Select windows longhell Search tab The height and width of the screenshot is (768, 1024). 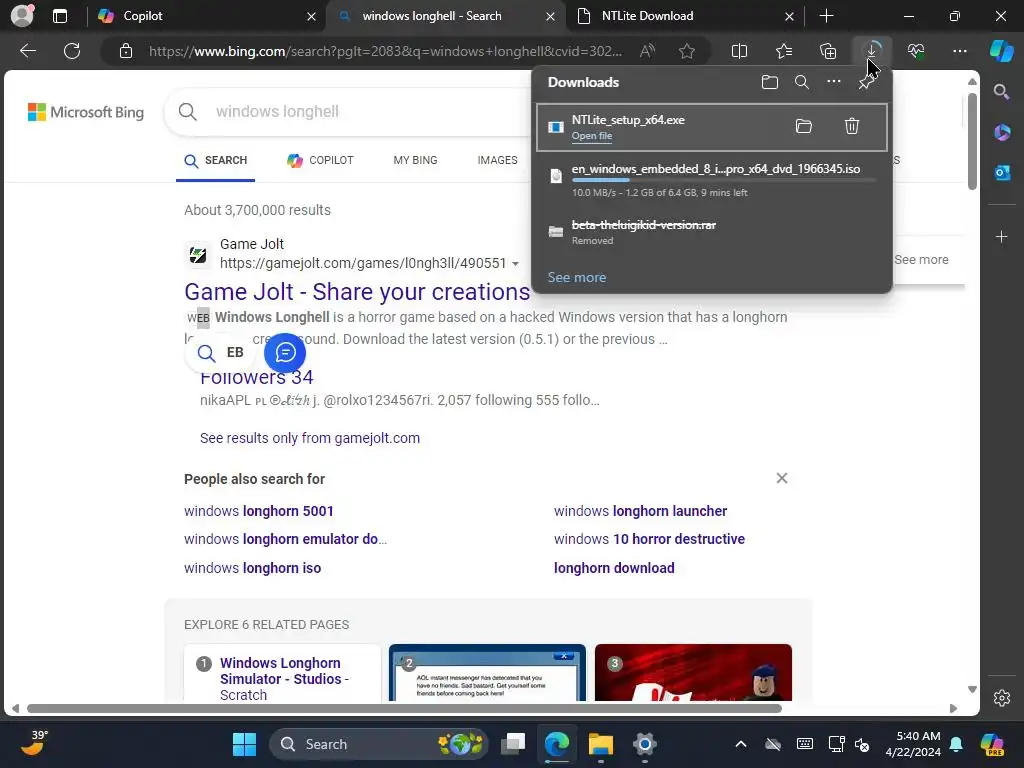[x=444, y=16]
